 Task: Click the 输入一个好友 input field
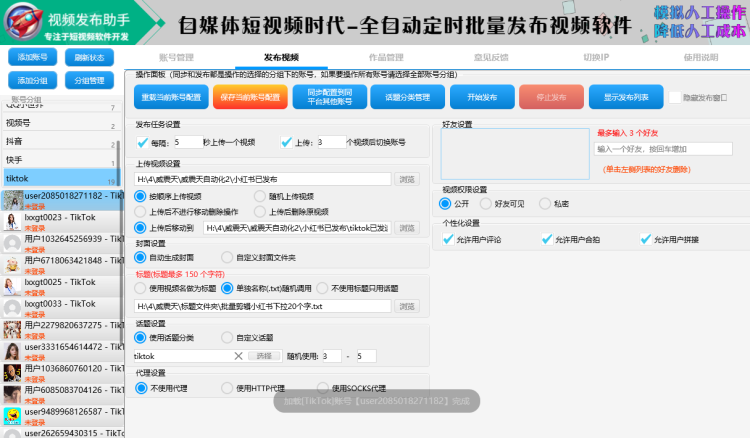pyautogui.click(x=663, y=149)
